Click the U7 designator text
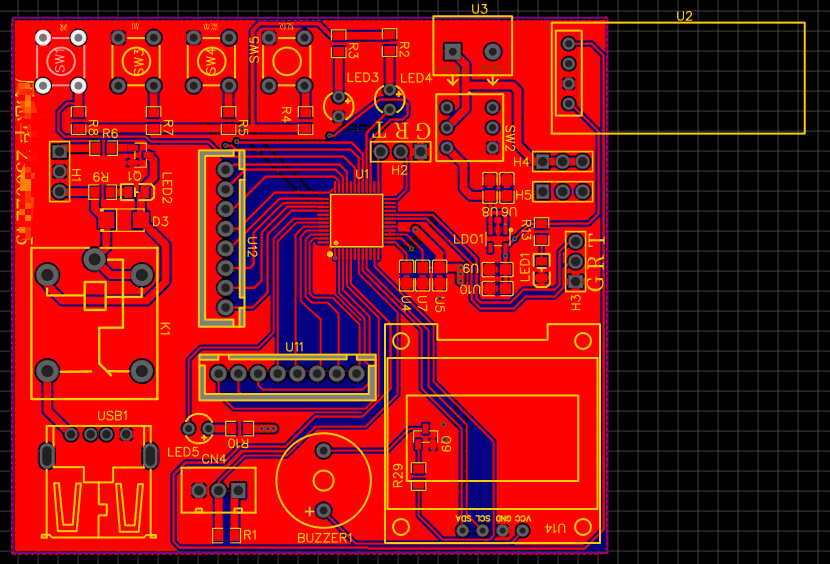This screenshot has height=564, width=830. pos(422,303)
